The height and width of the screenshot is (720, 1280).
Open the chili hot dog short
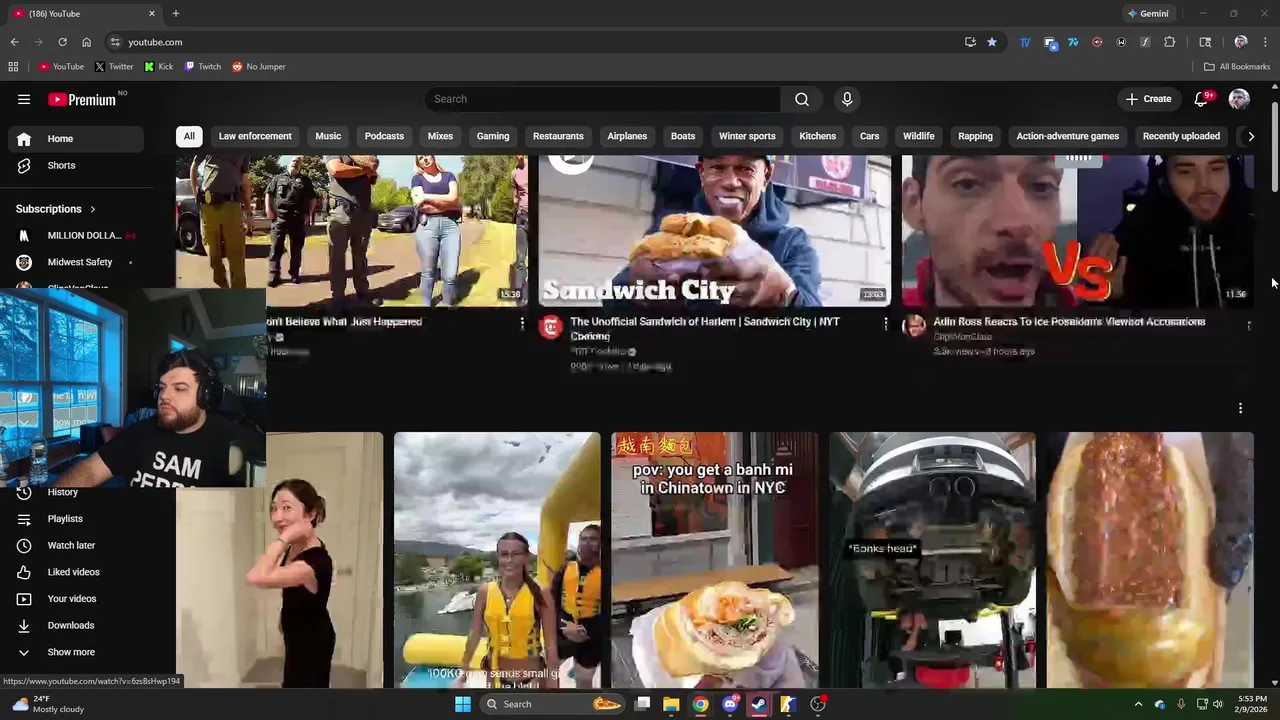click(x=1150, y=560)
